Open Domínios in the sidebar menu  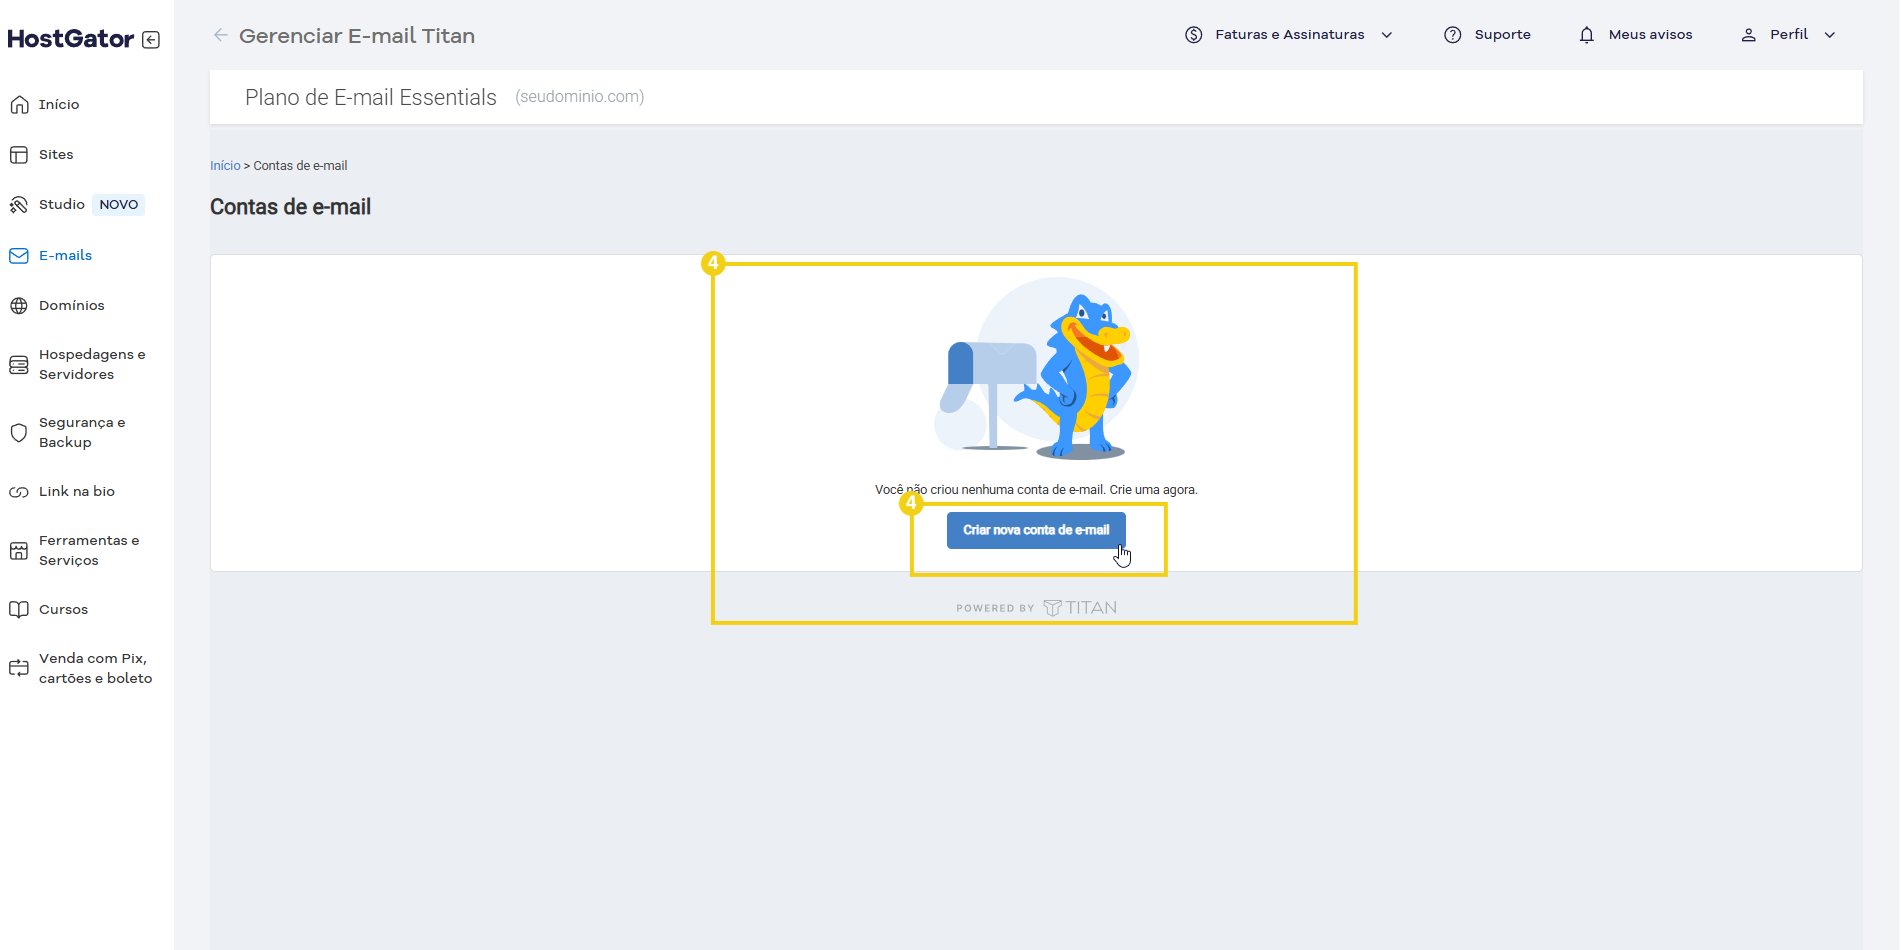coord(72,306)
